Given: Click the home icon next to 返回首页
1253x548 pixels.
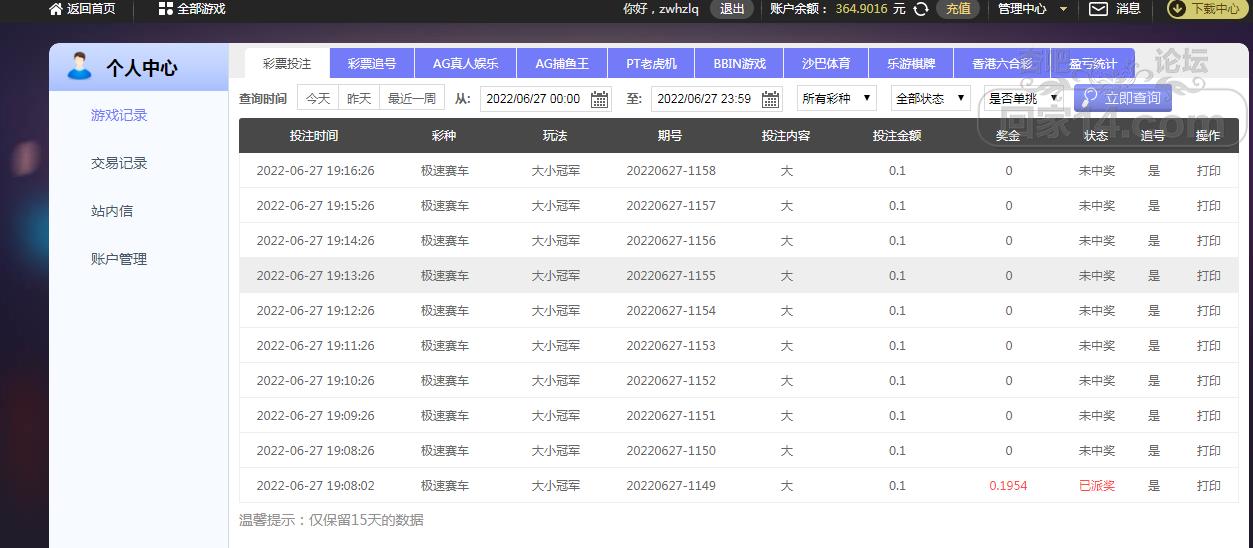Looking at the screenshot, I should pos(56,9).
